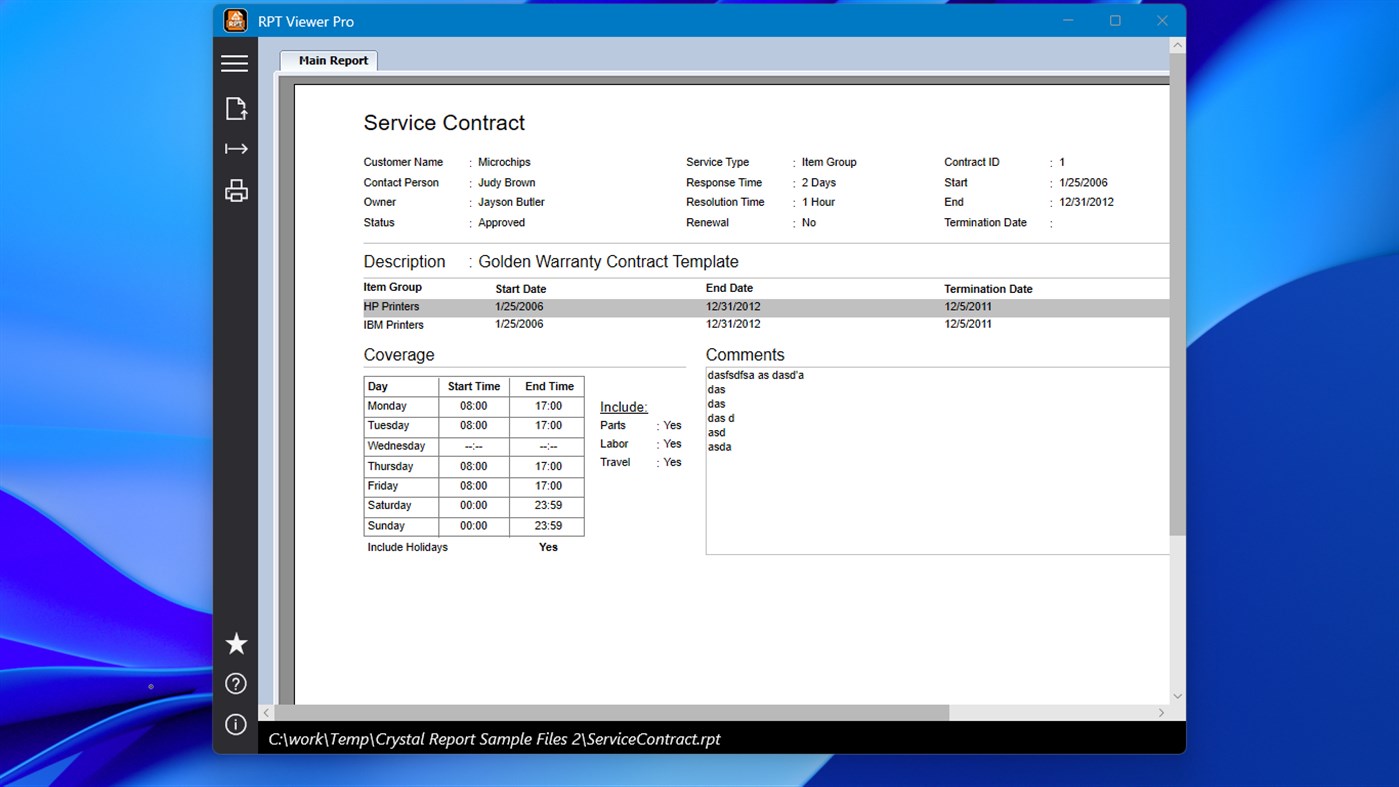Click the star favorites icon

coord(236,643)
